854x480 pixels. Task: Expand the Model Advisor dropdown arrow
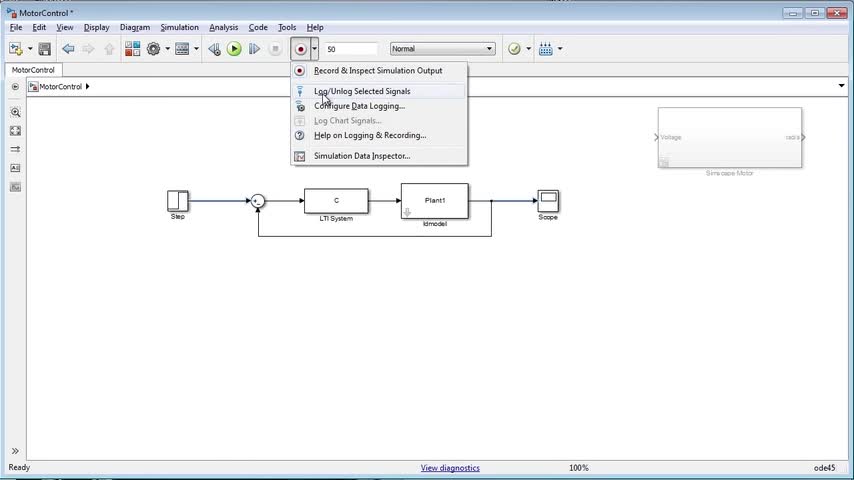tap(528, 49)
